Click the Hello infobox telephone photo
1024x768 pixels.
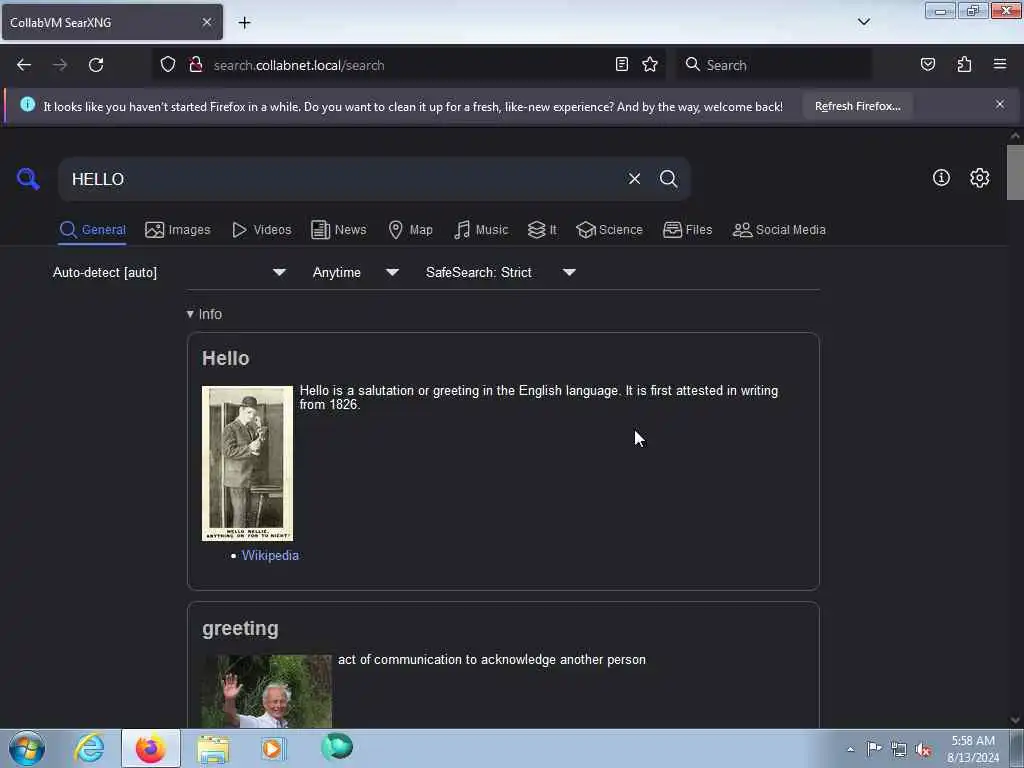[x=248, y=463]
